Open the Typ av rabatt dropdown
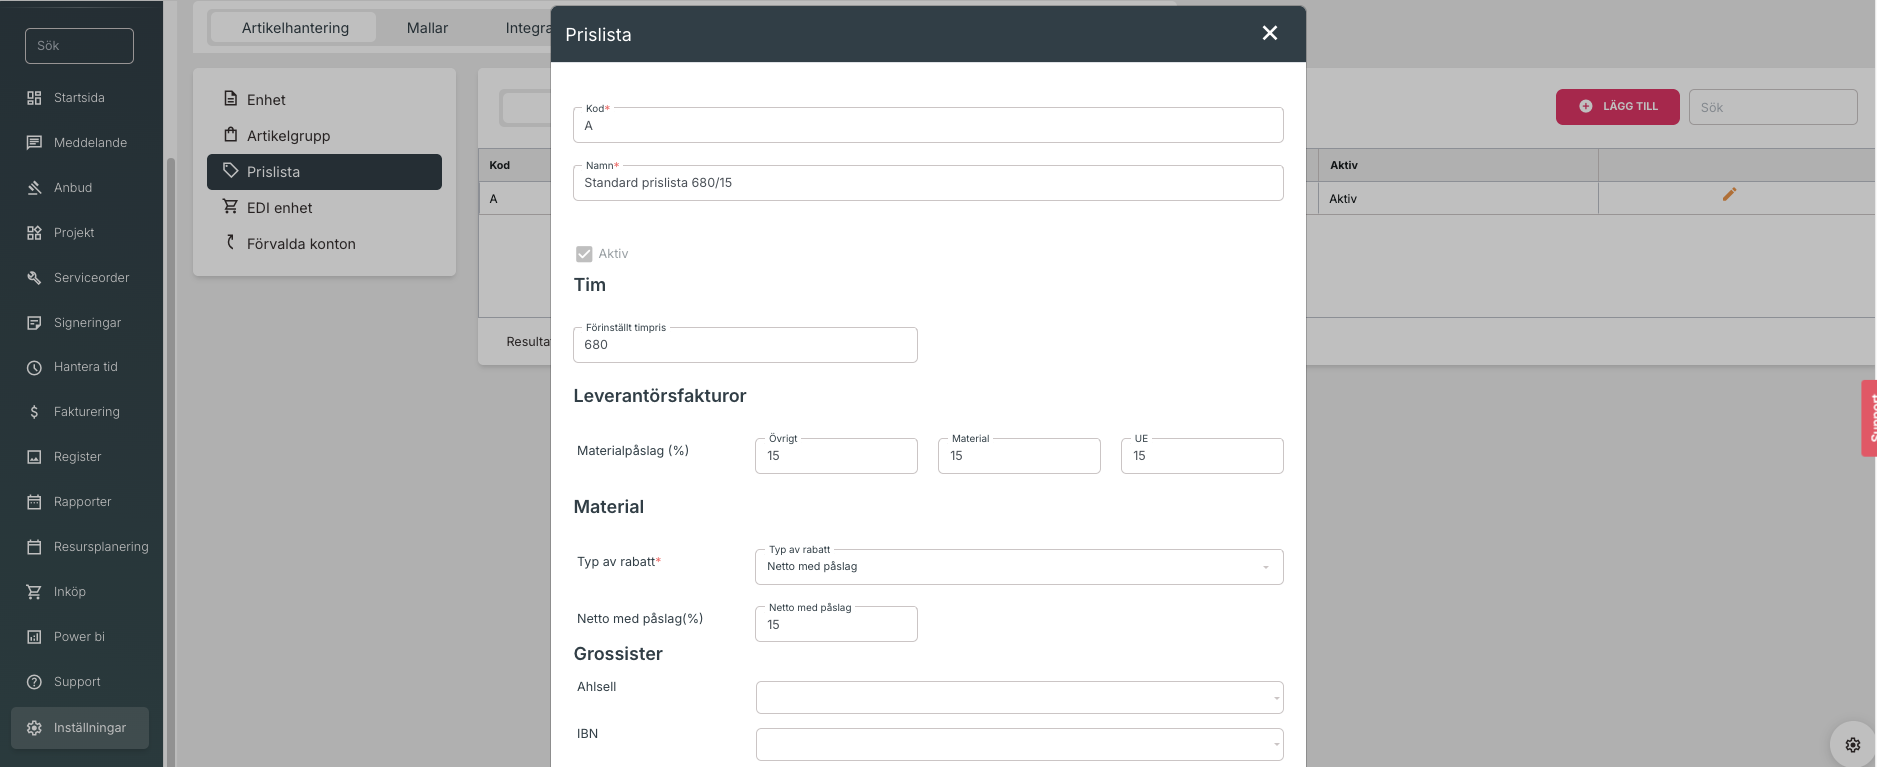Image resolution: width=1877 pixels, height=767 pixels. pyautogui.click(x=1019, y=567)
